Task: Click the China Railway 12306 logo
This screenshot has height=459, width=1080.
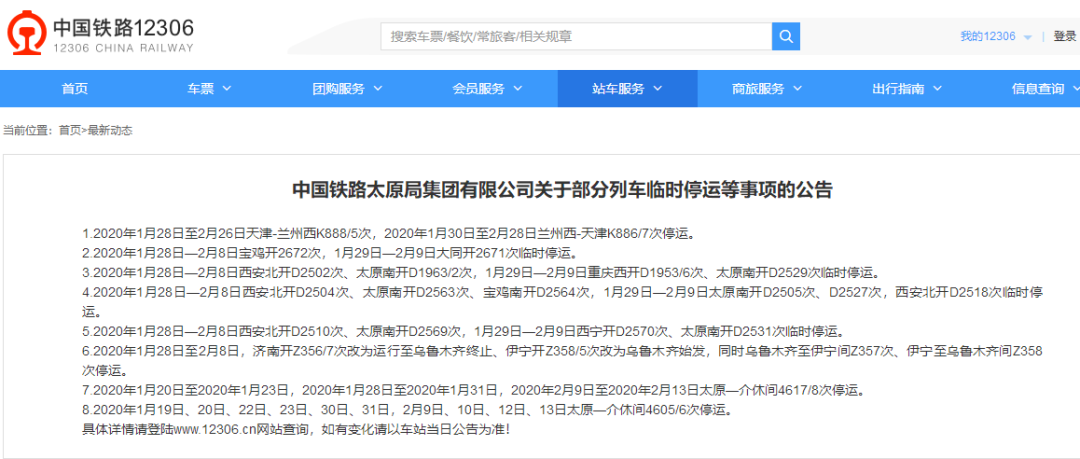Action: coord(100,36)
